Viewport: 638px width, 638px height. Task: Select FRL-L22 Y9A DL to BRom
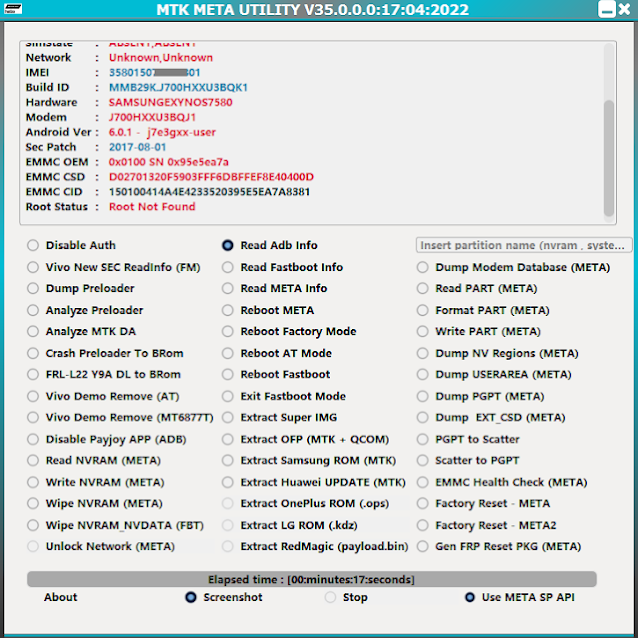33,374
